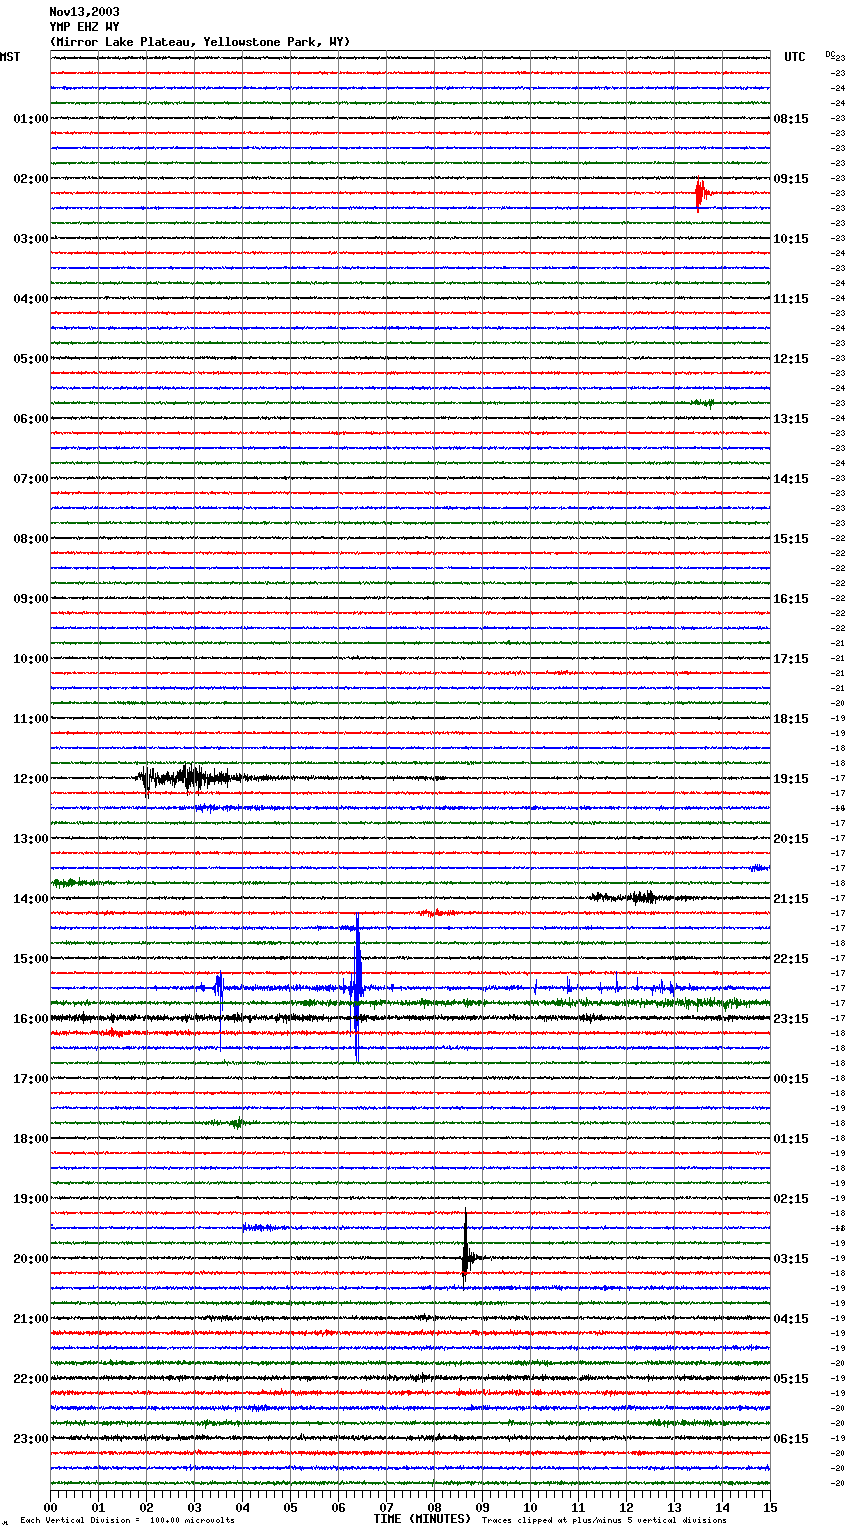Select the 14:00 MST time label

pos(31,899)
